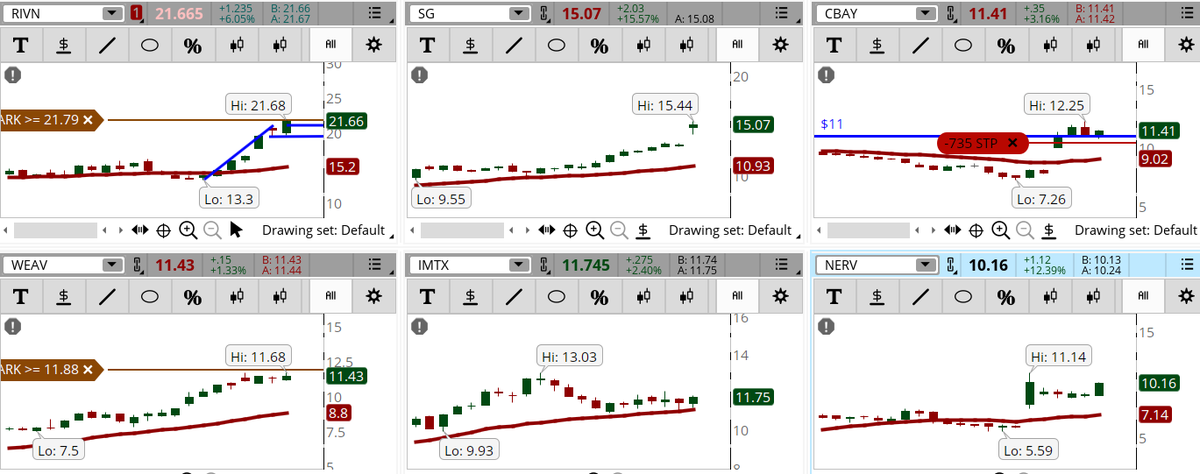Choose the trendline tool in RIVN chart

pos(106,45)
